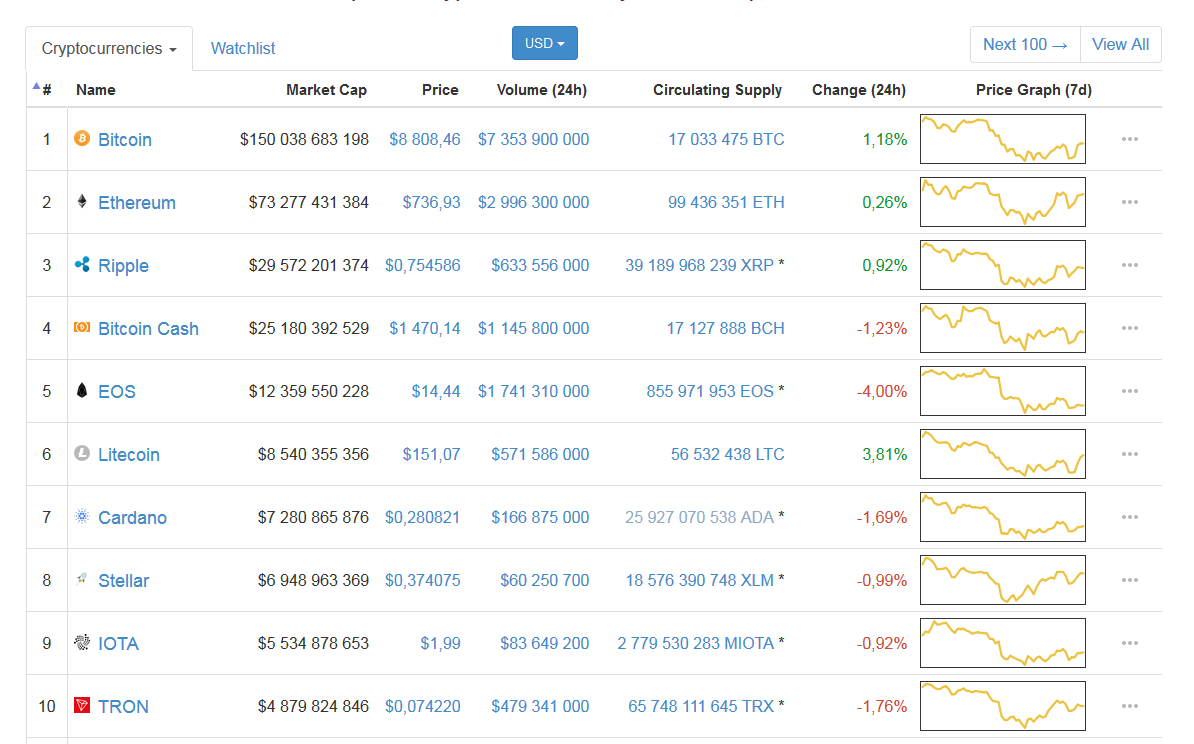The height and width of the screenshot is (744, 1194).
Task: Open the Bitcoin coin page link
Action: [125, 139]
